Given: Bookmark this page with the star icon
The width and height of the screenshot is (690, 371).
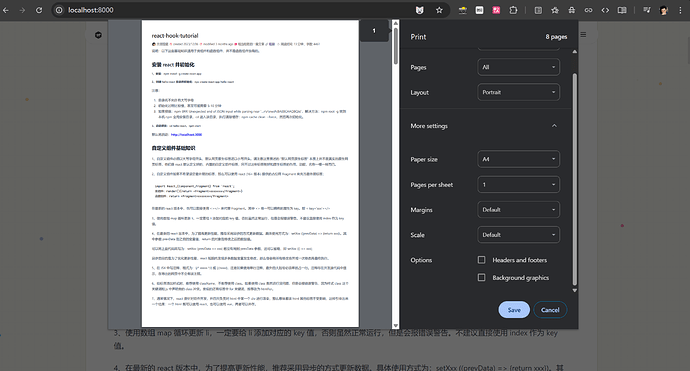Looking at the screenshot, I should click(x=439, y=10).
